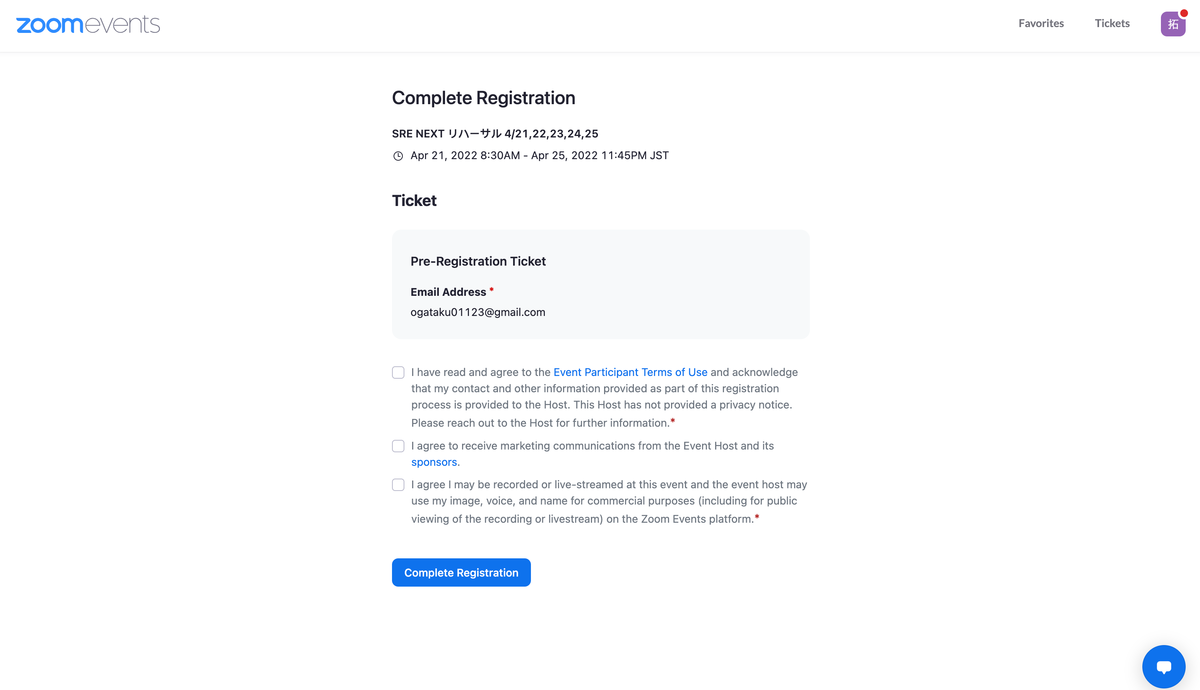The image size is (1200, 690).
Task: Click the red notification dot on avatar
Action: tap(1183, 13)
